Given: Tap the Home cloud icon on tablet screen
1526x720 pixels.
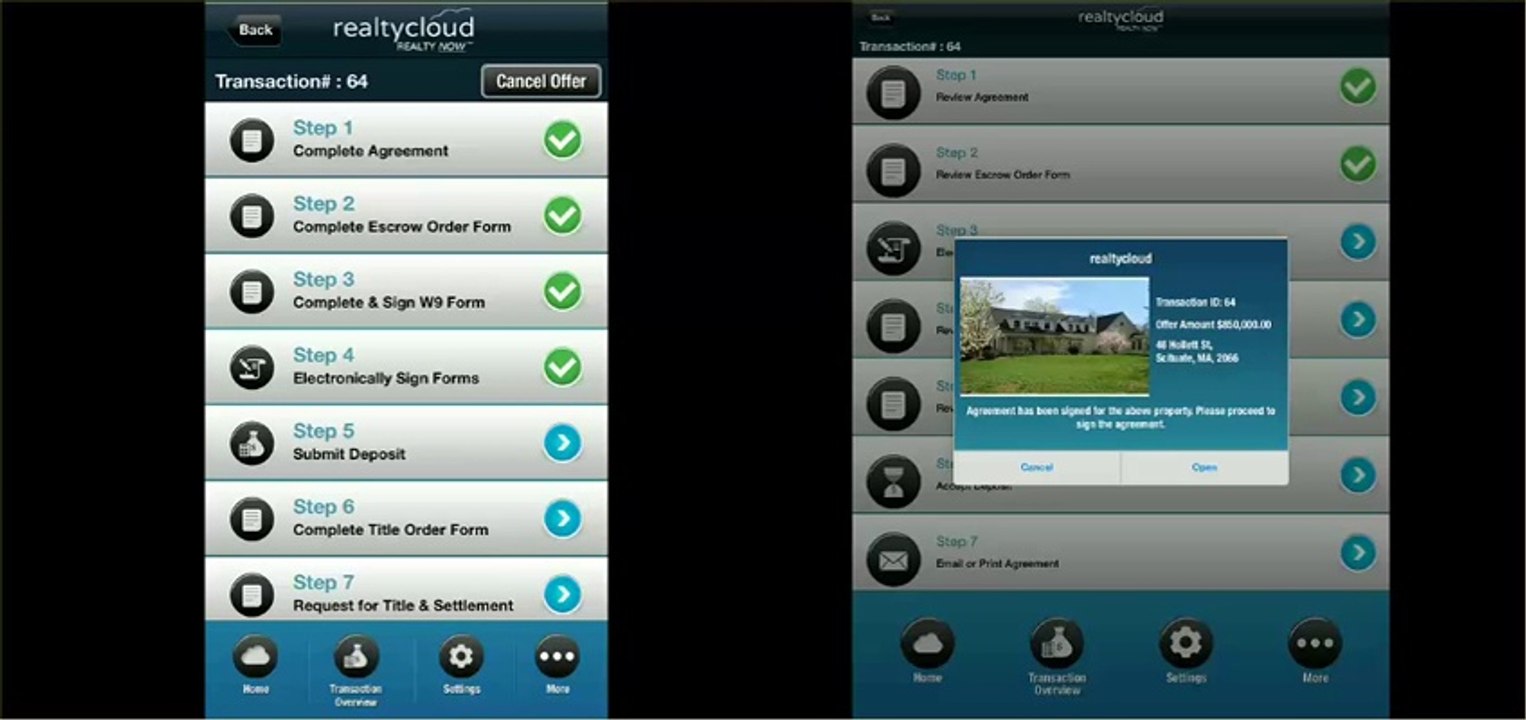Looking at the screenshot, I should tap(927, 644).
